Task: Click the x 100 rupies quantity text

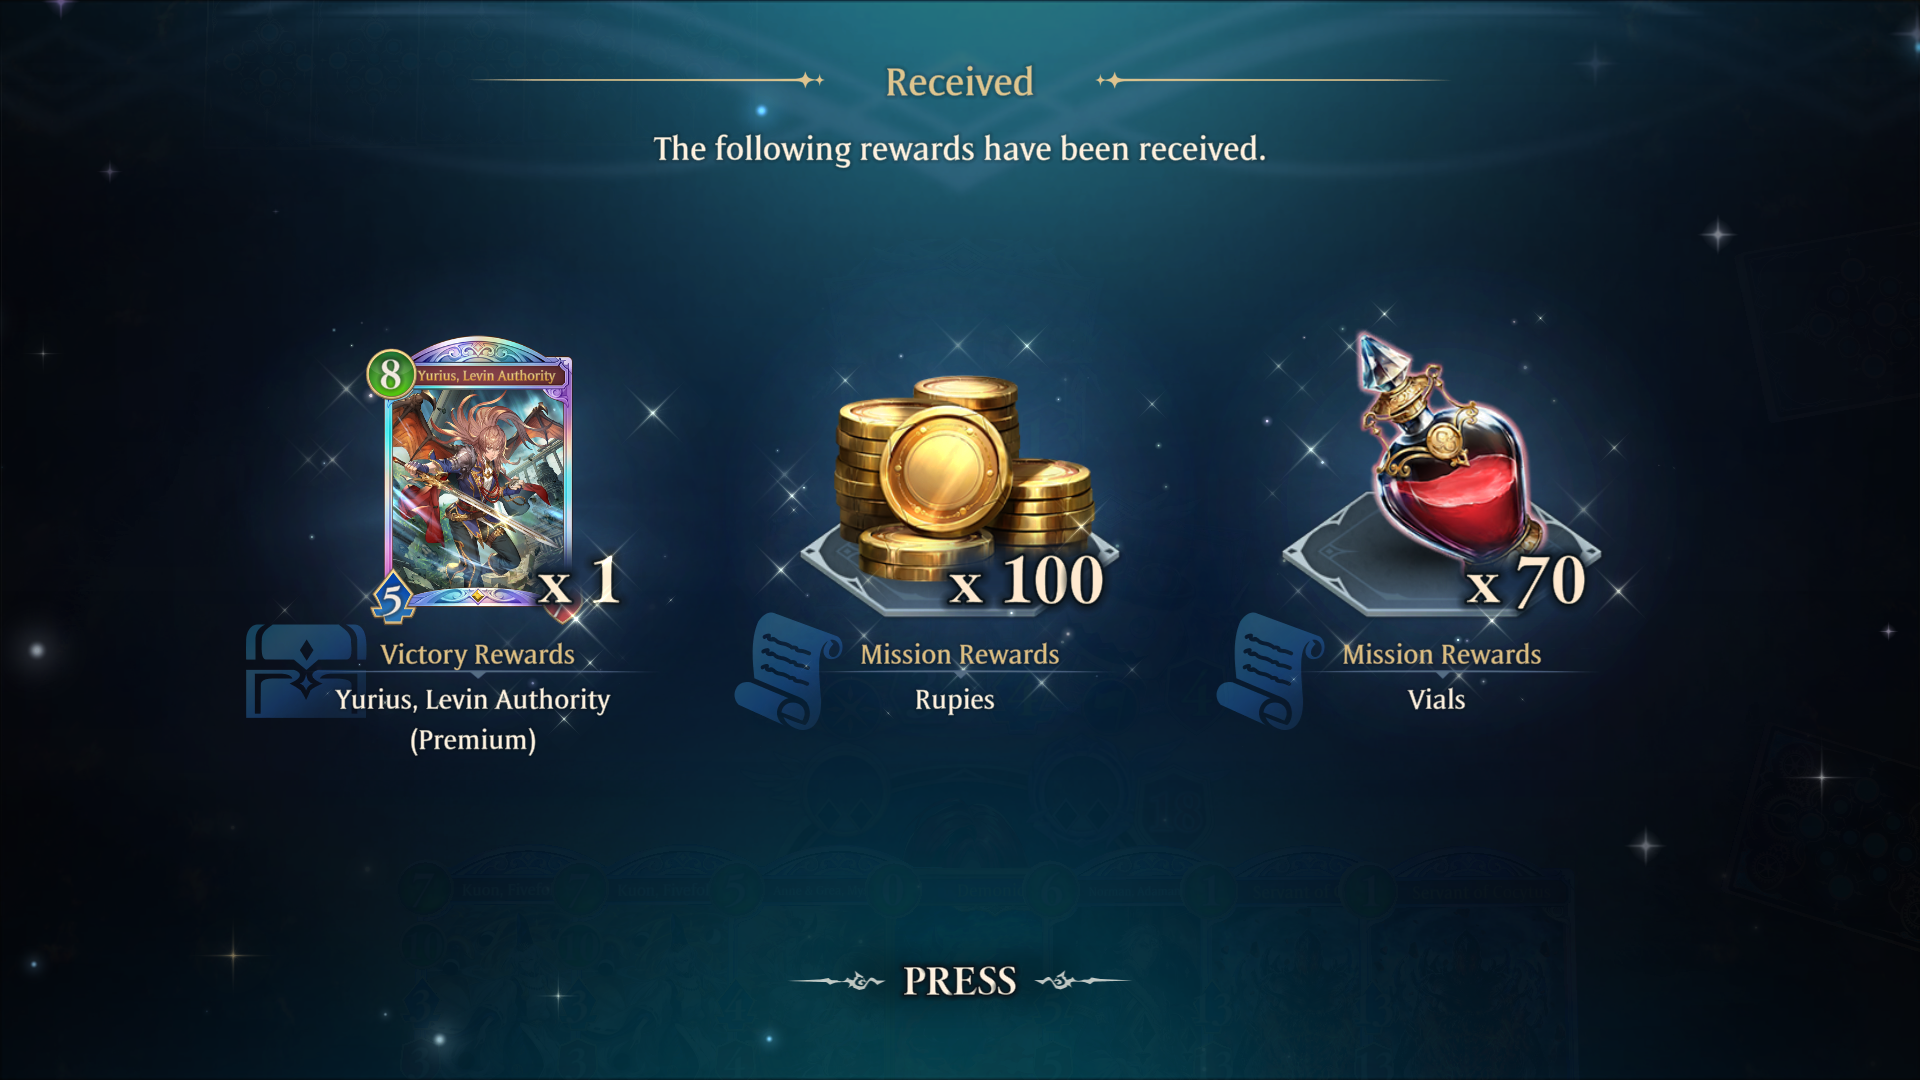Action: [1026, 580]
